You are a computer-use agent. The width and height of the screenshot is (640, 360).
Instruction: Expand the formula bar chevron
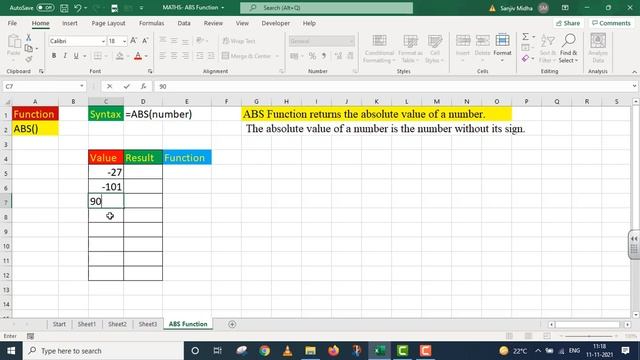click(x=634, y=86)
